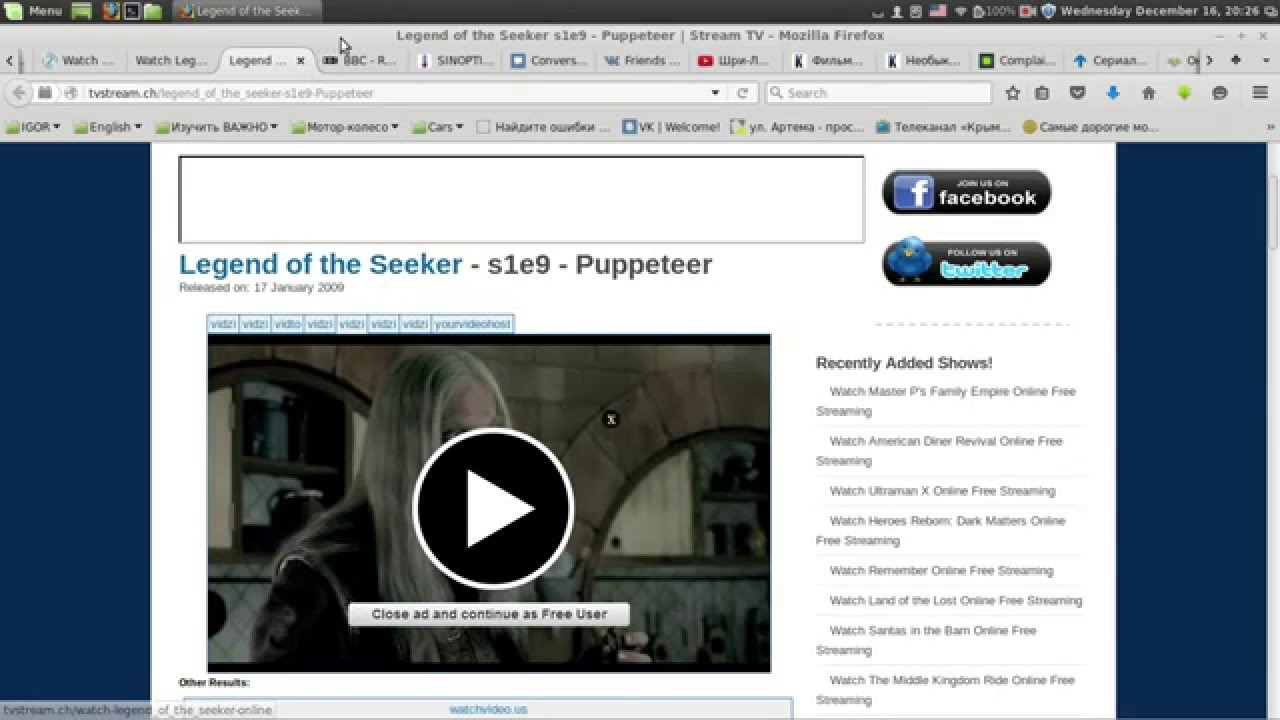1280x720 pixels.
Task: Open a new tab with plus button
Action: coord(1236,60)
